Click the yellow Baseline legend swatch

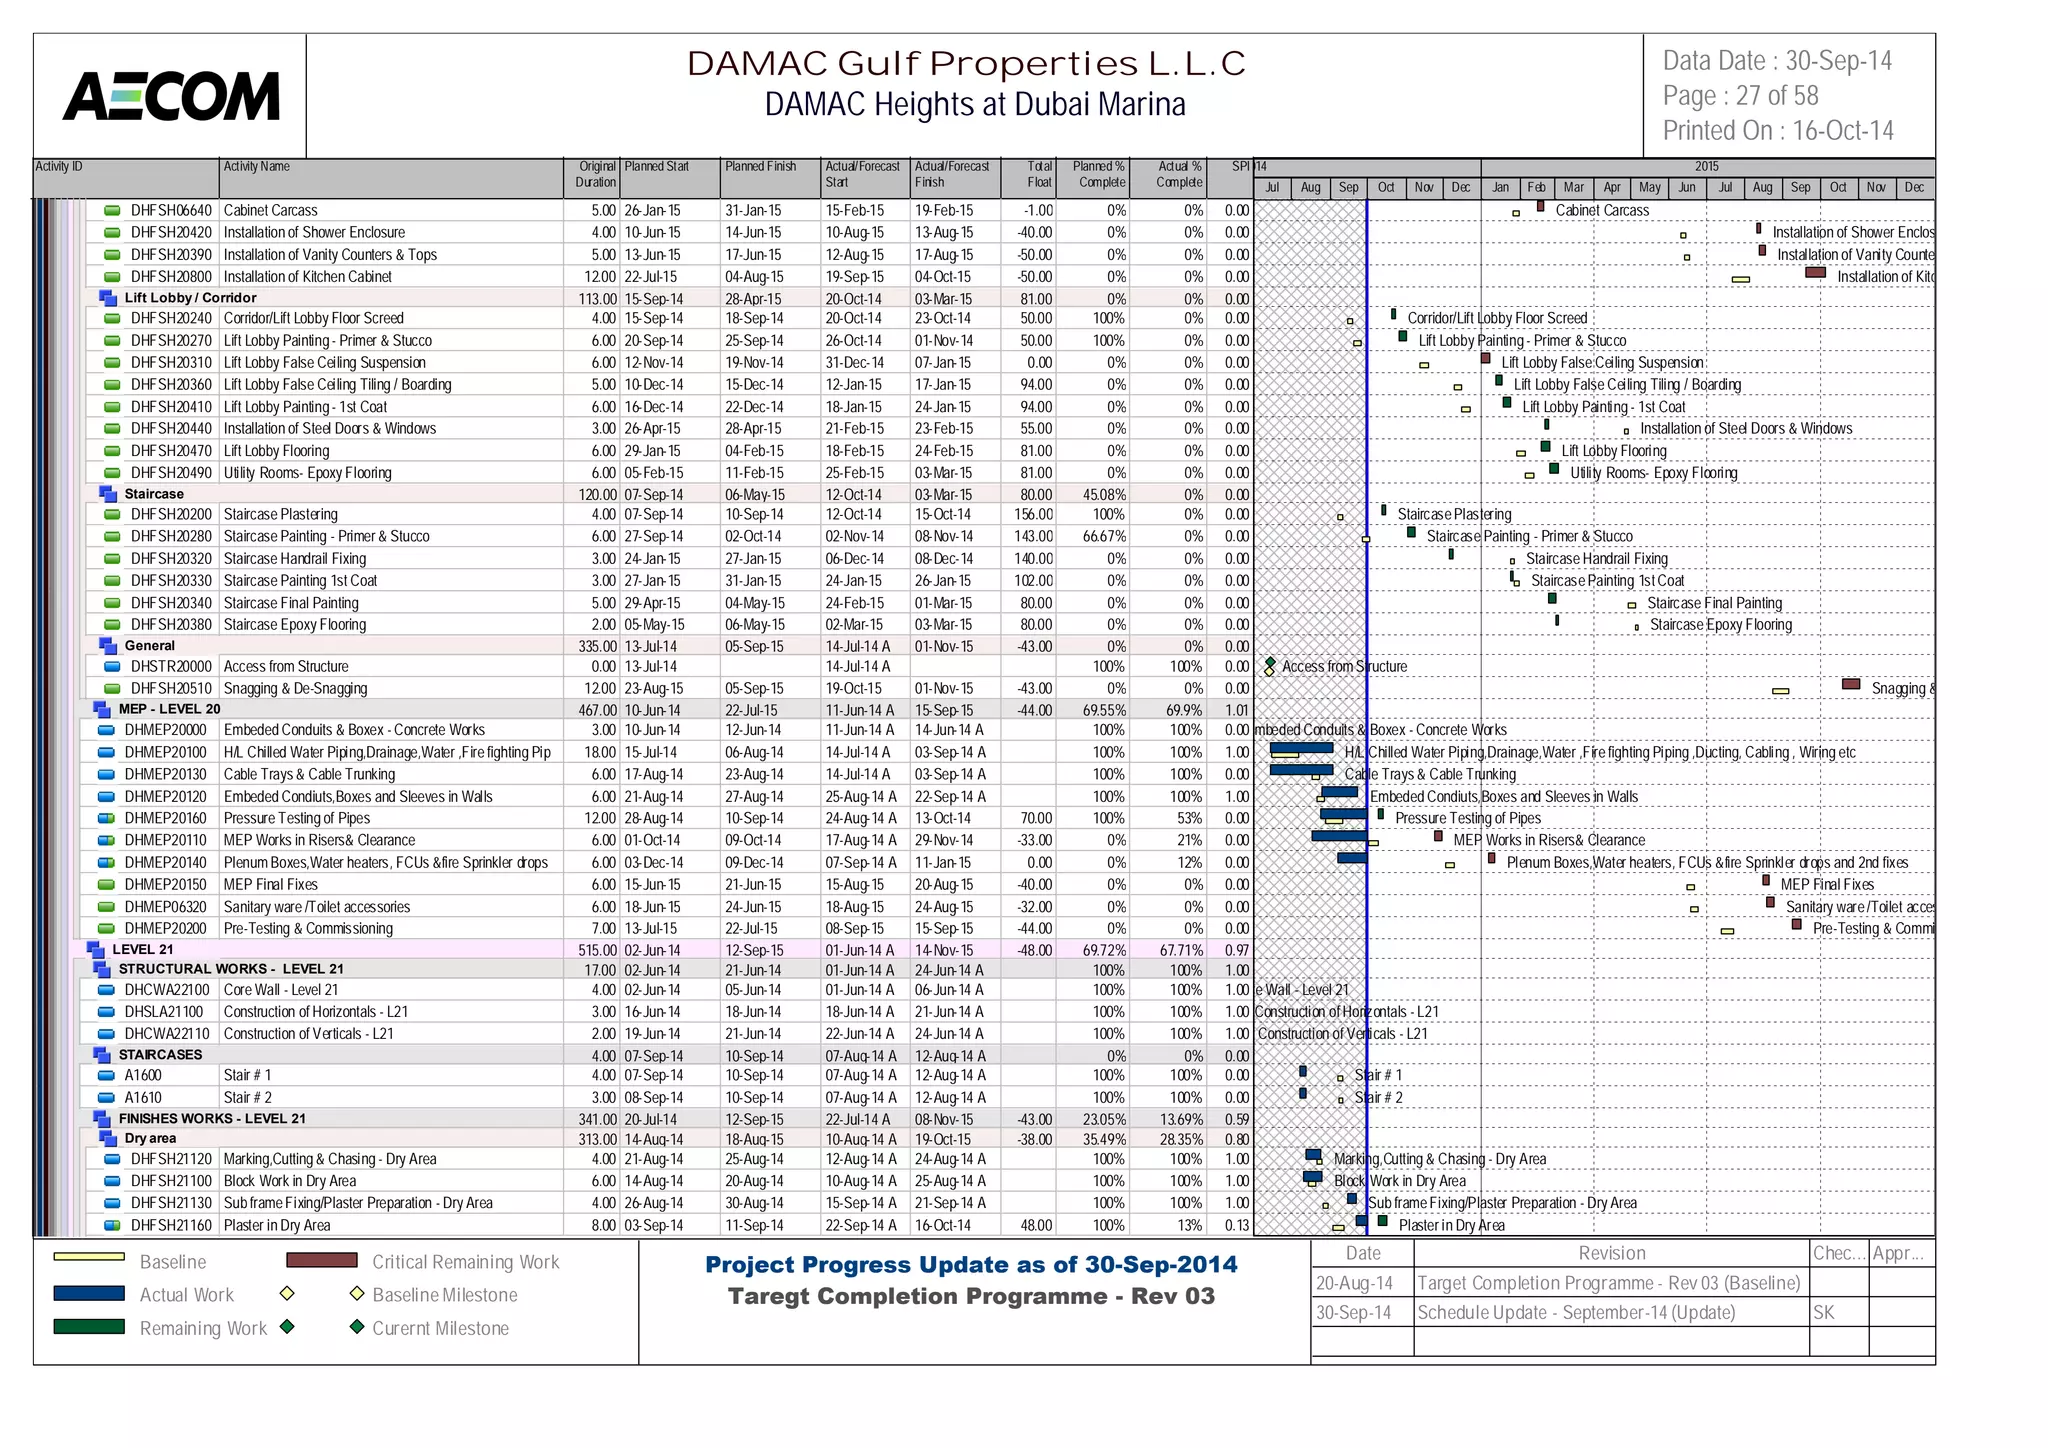[x=89, y=1257]
